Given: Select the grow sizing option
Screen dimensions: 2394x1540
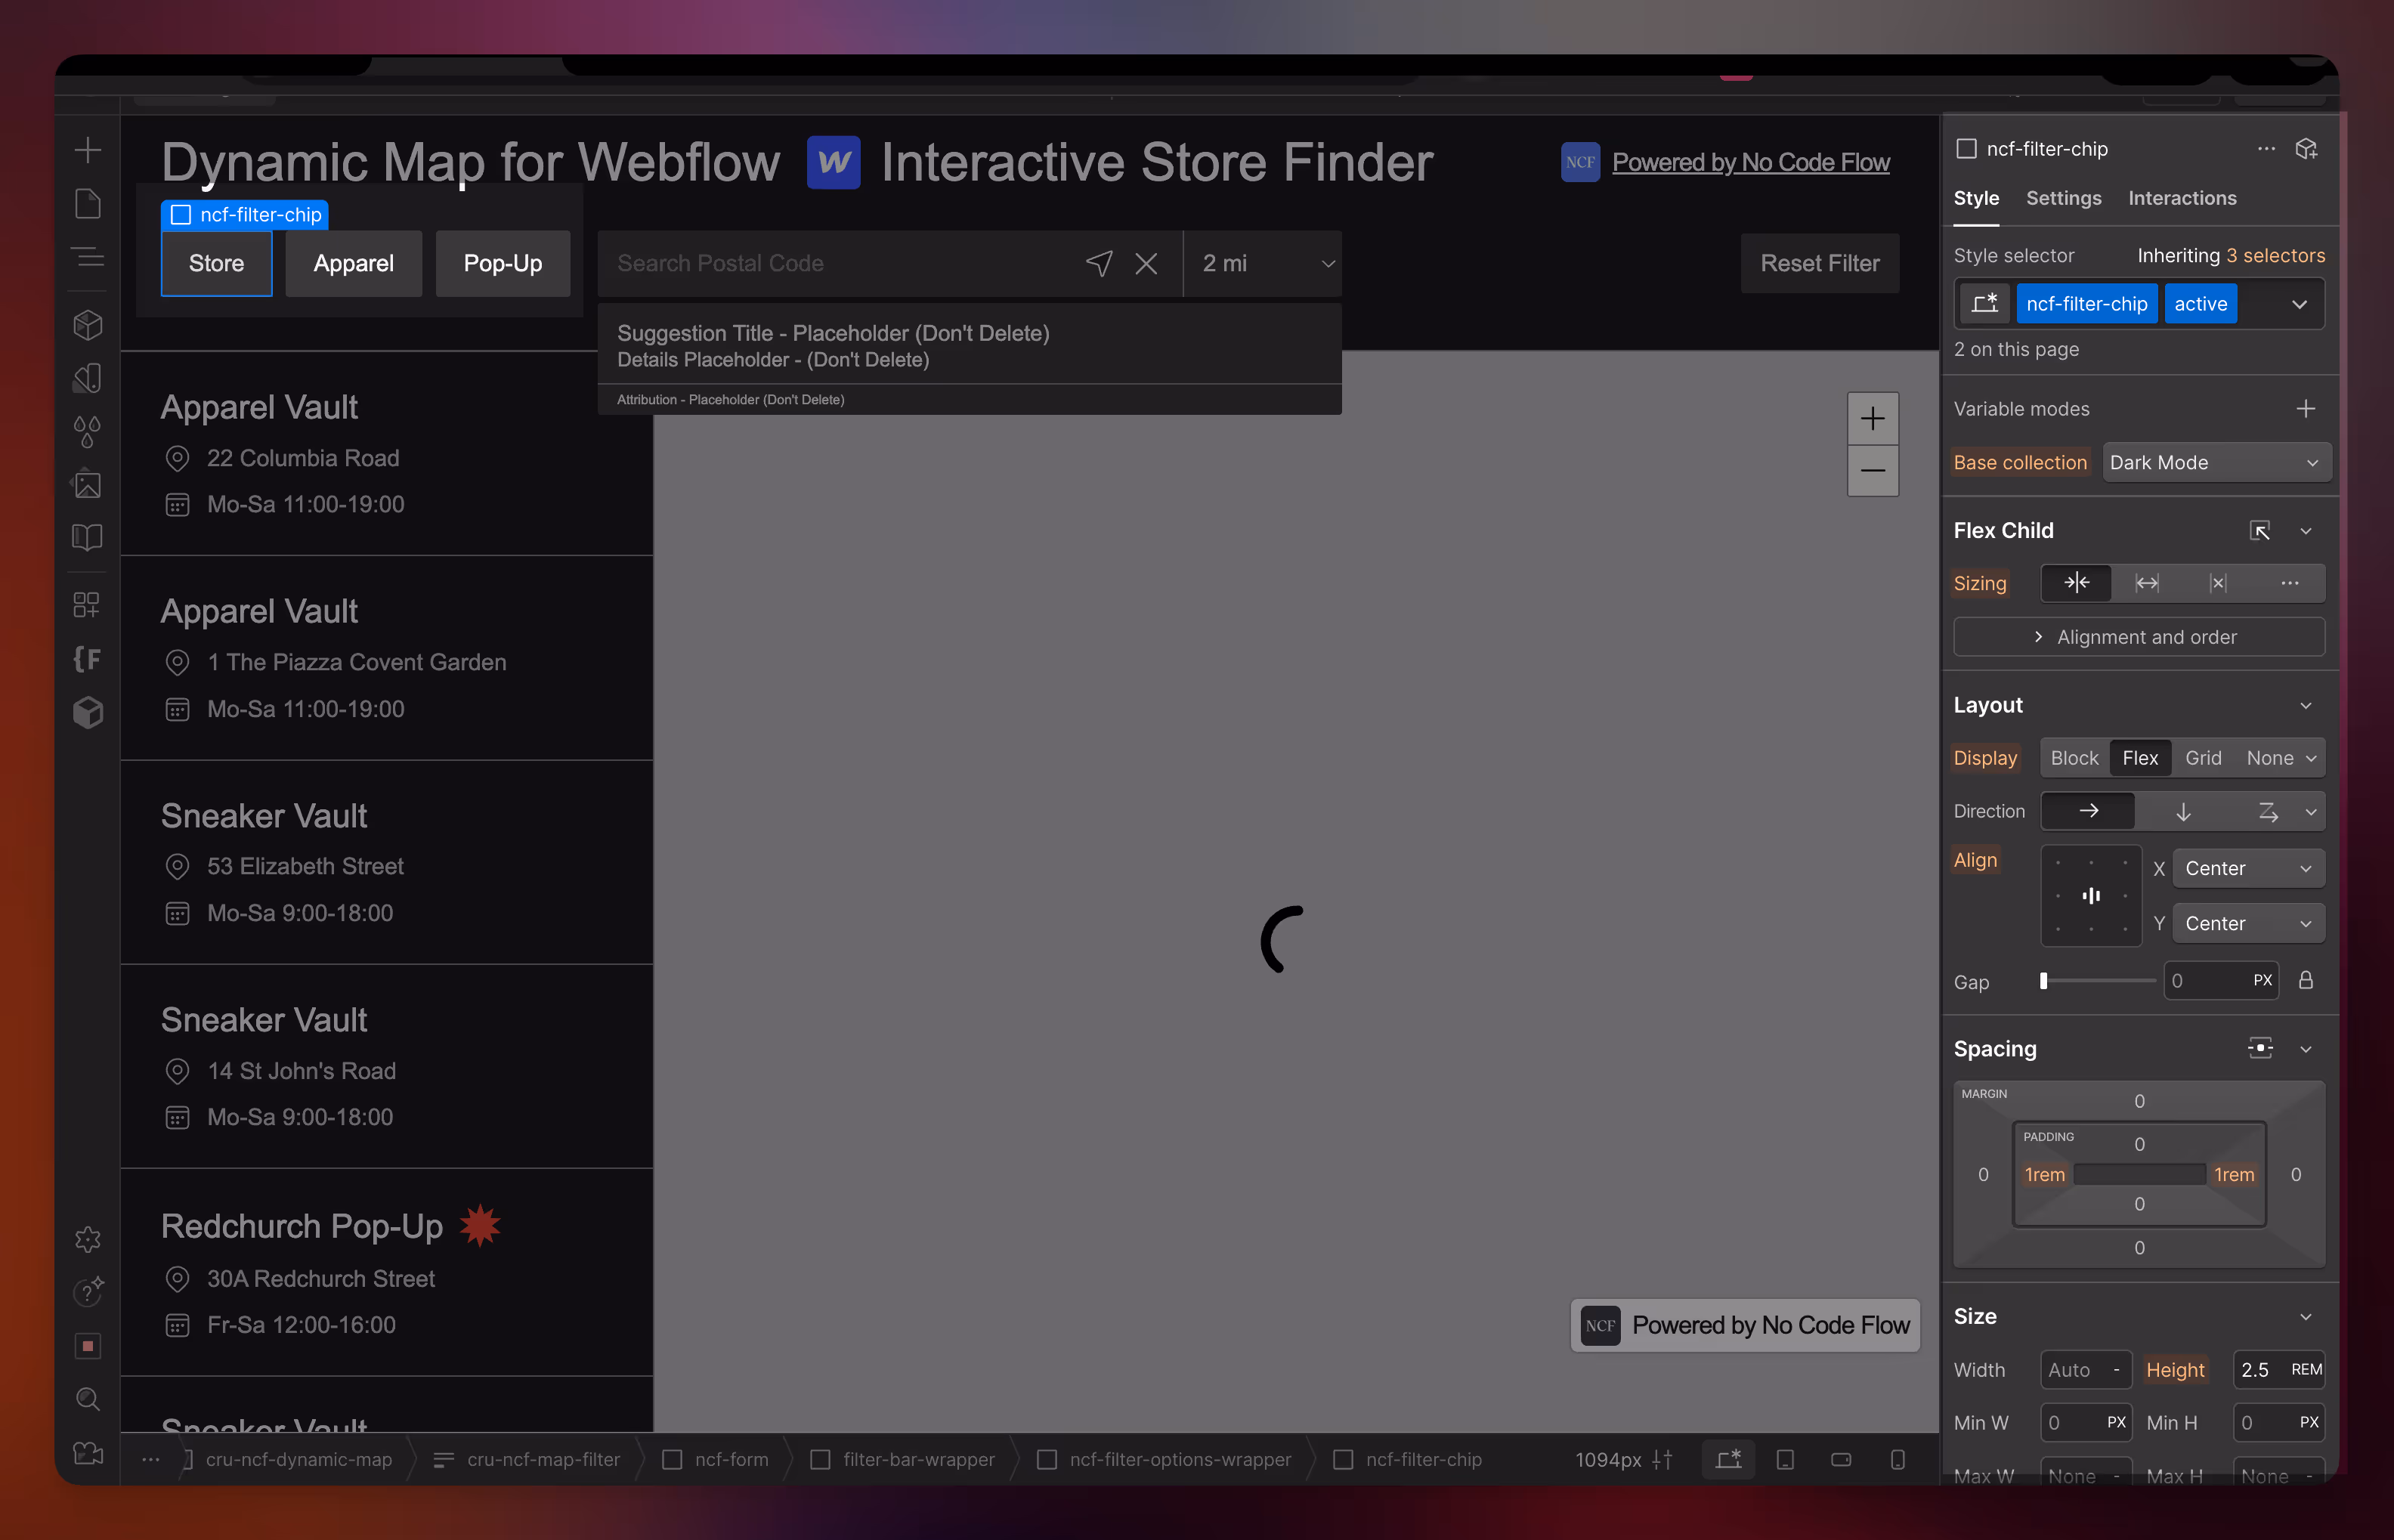Looking at the screenshot, I should 2147,583.
